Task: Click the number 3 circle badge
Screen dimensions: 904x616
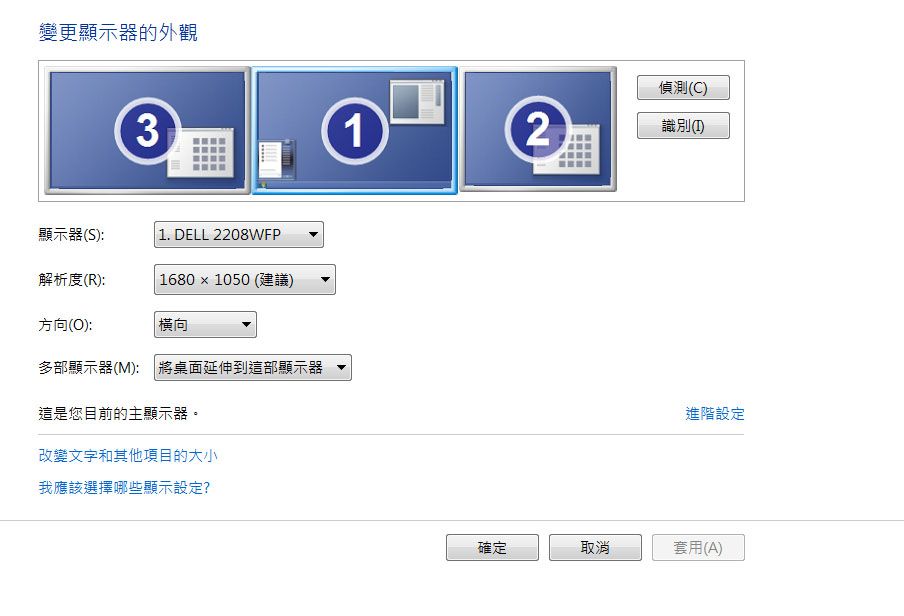Action: click(148, 130)
